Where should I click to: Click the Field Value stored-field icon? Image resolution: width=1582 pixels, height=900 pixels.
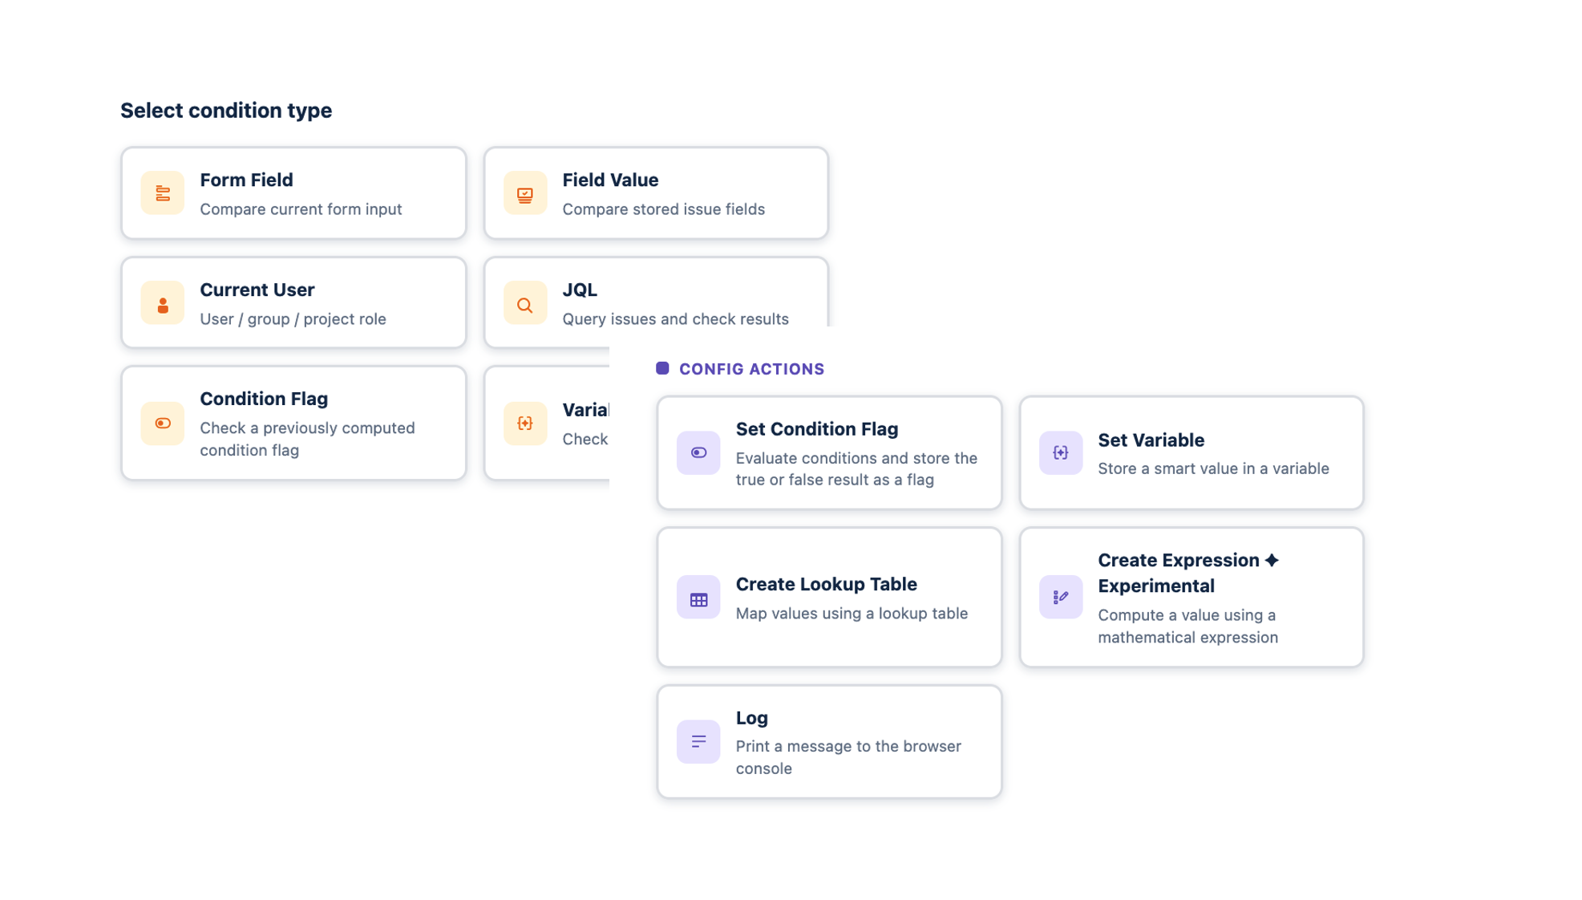(524, 193)
